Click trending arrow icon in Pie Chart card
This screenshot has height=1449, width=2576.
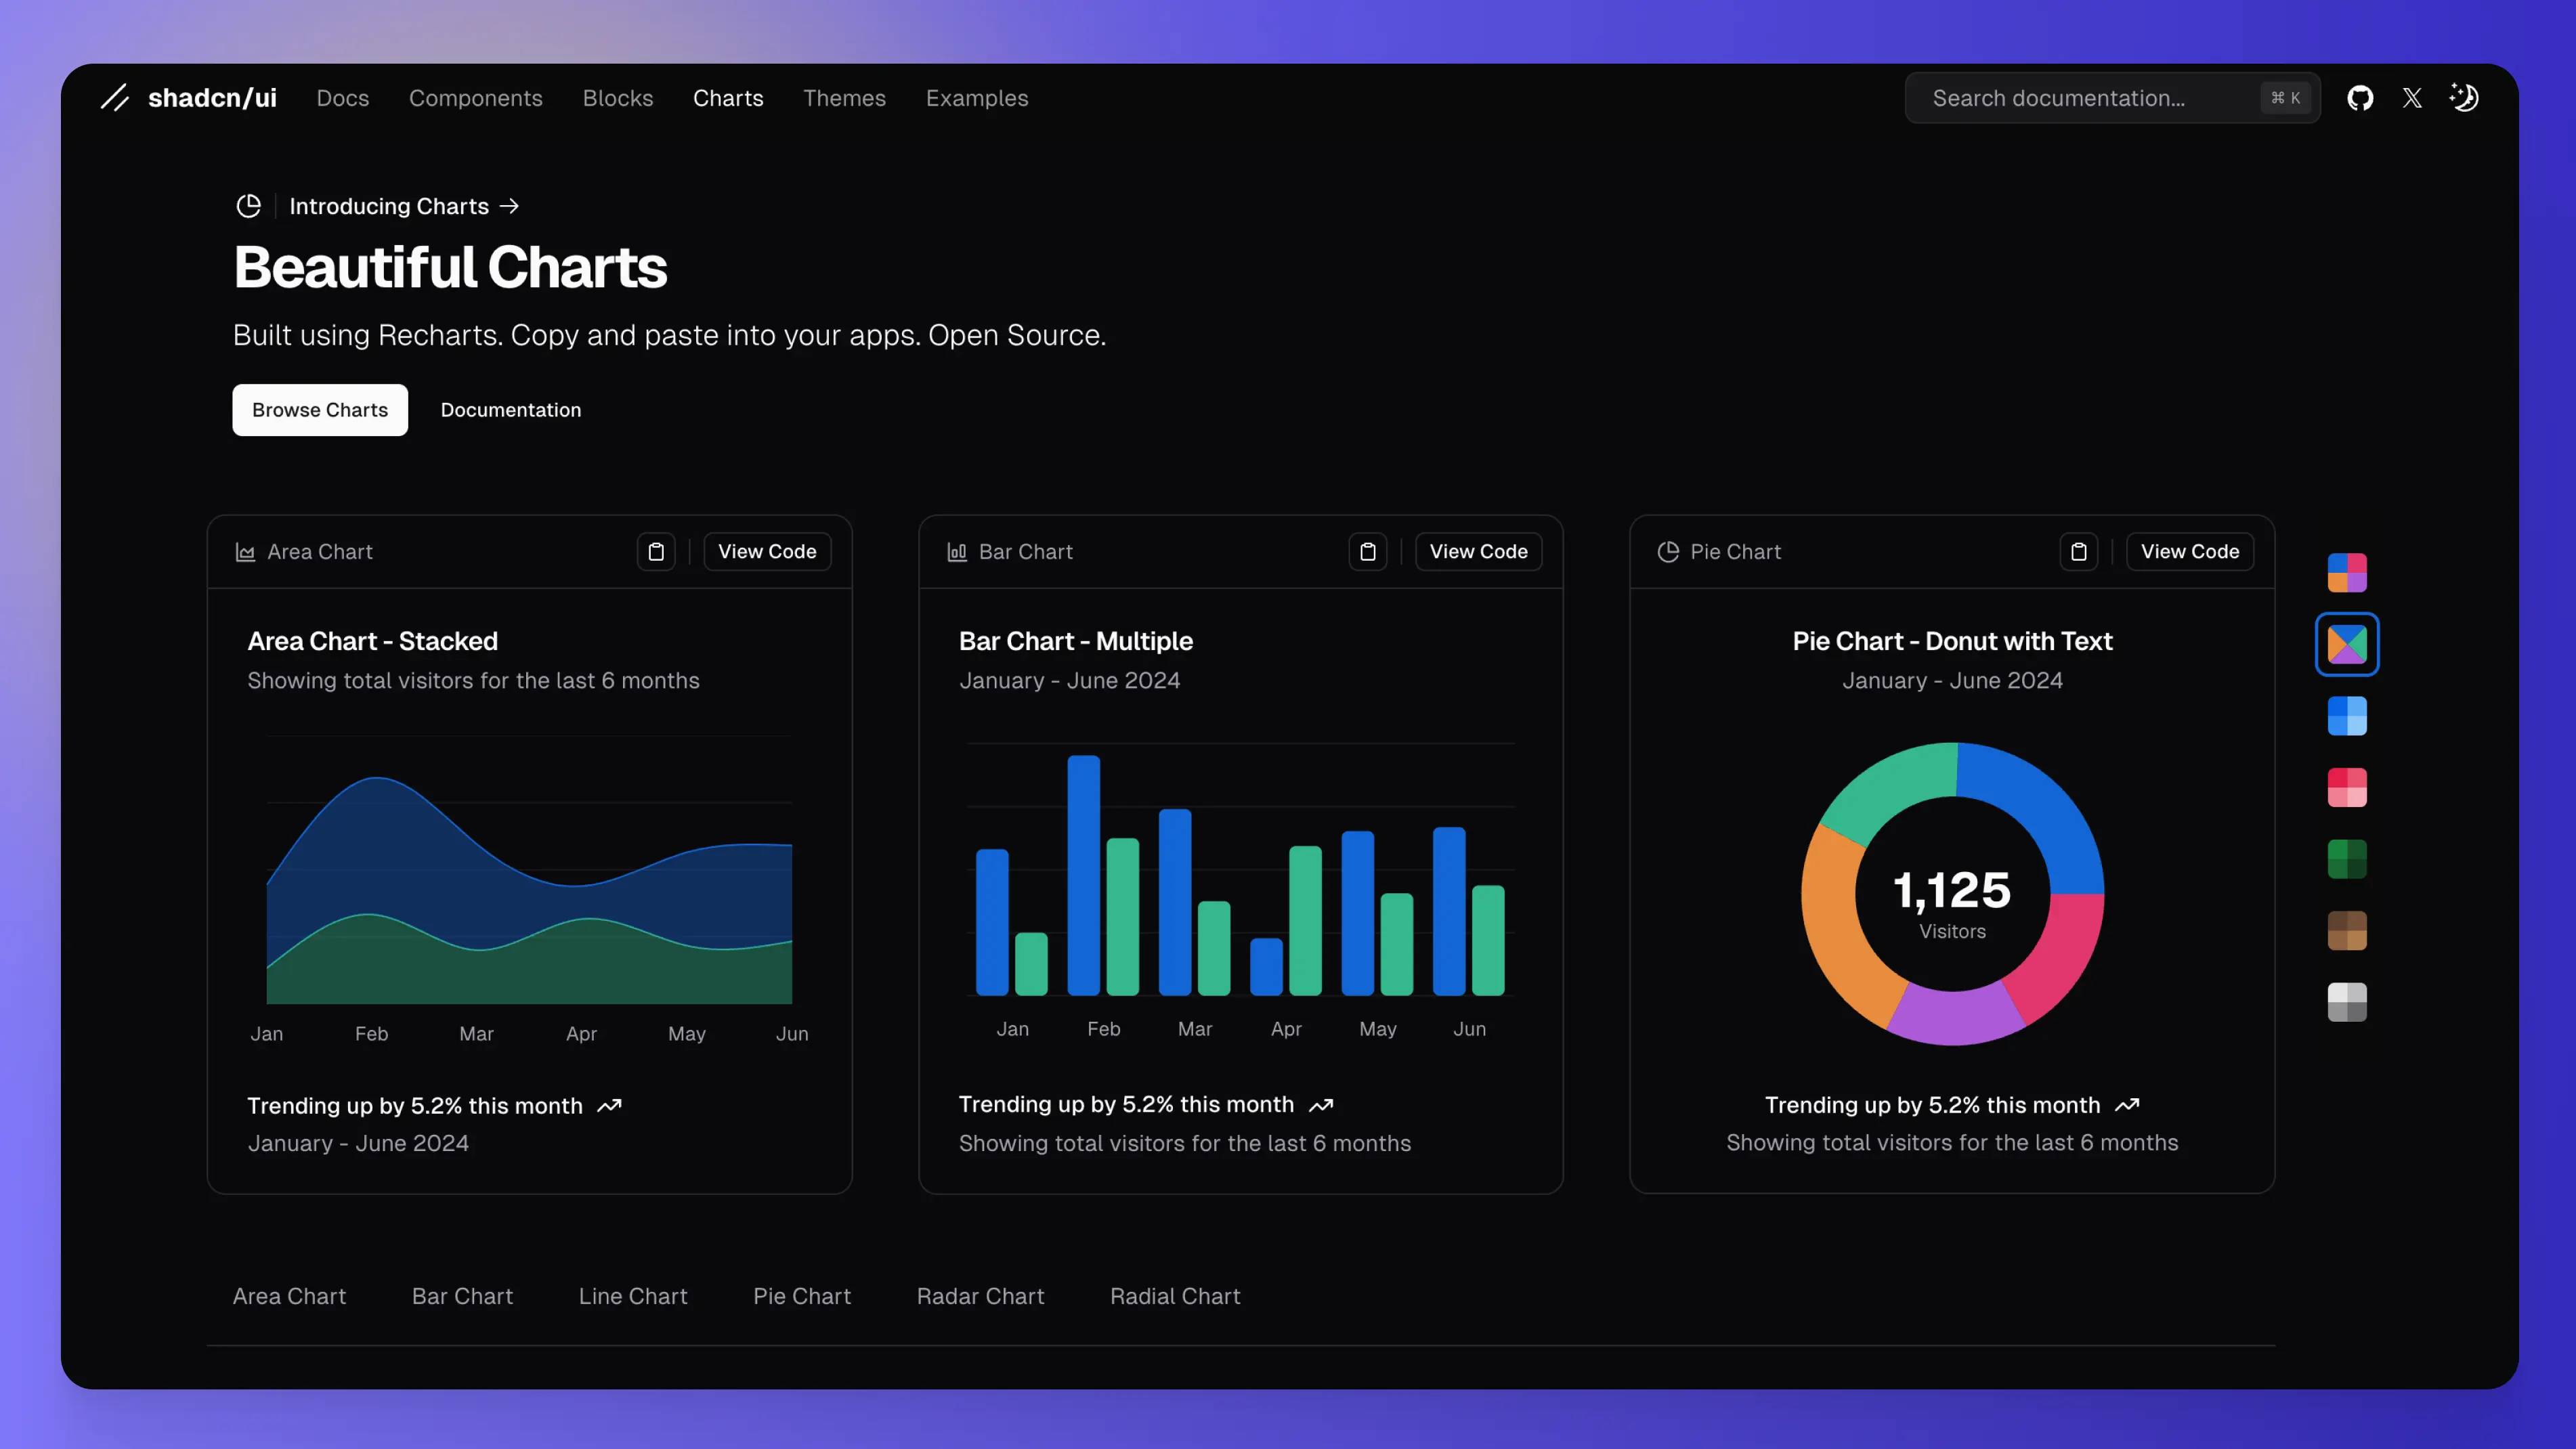2127,1105
